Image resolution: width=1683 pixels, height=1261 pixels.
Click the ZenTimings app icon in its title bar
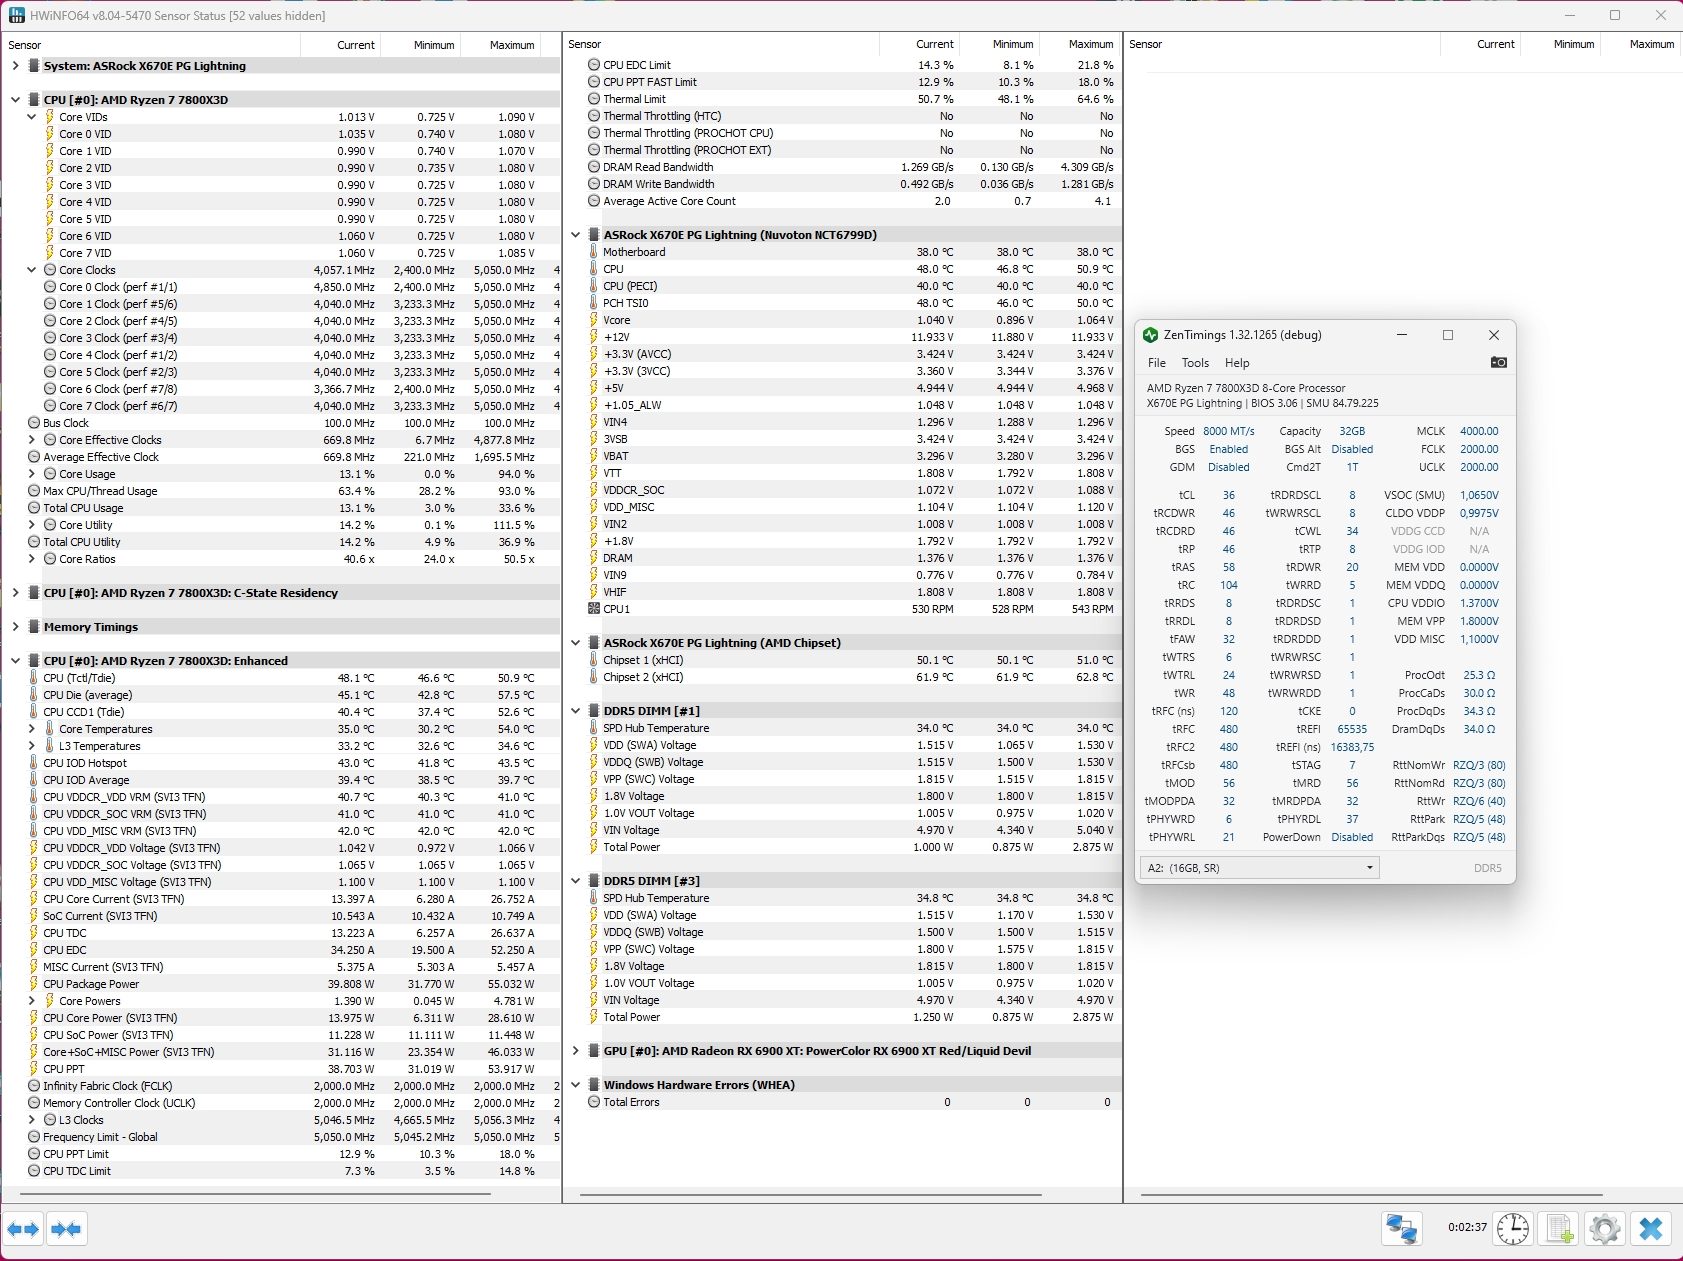1150,335
